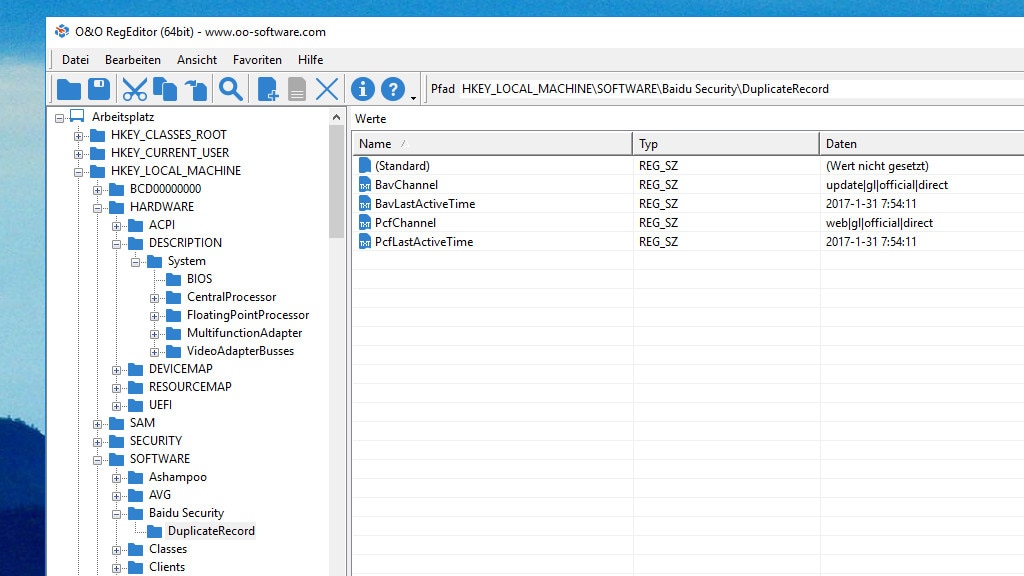Click the BIOS folder icon
Viewport: 1024px width, 576px height.
(x=174, y=279)
